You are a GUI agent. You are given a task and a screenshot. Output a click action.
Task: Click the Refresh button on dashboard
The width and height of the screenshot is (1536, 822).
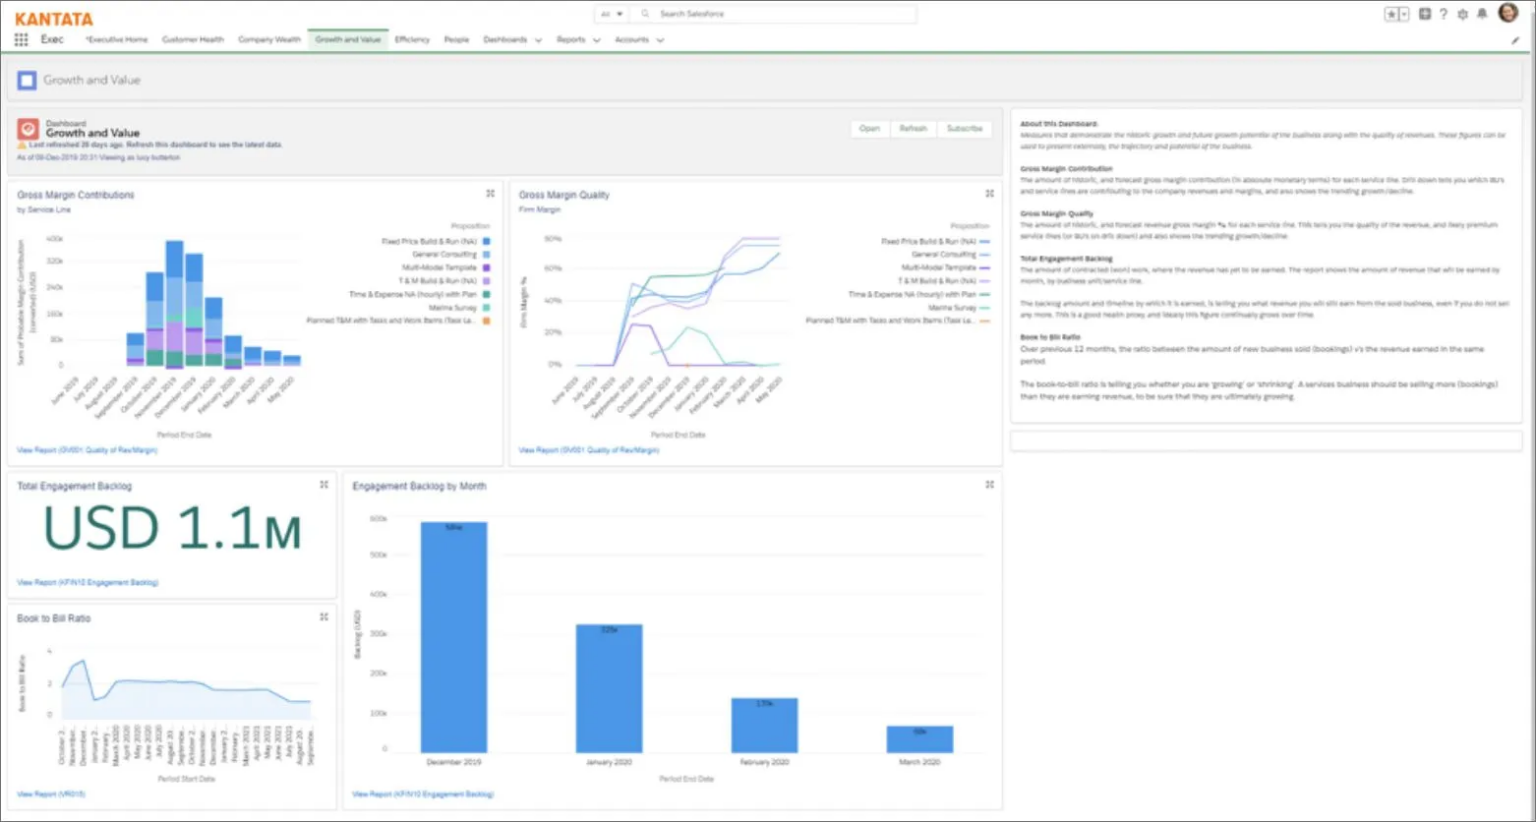pyautogui.click(x=911, y=128)
